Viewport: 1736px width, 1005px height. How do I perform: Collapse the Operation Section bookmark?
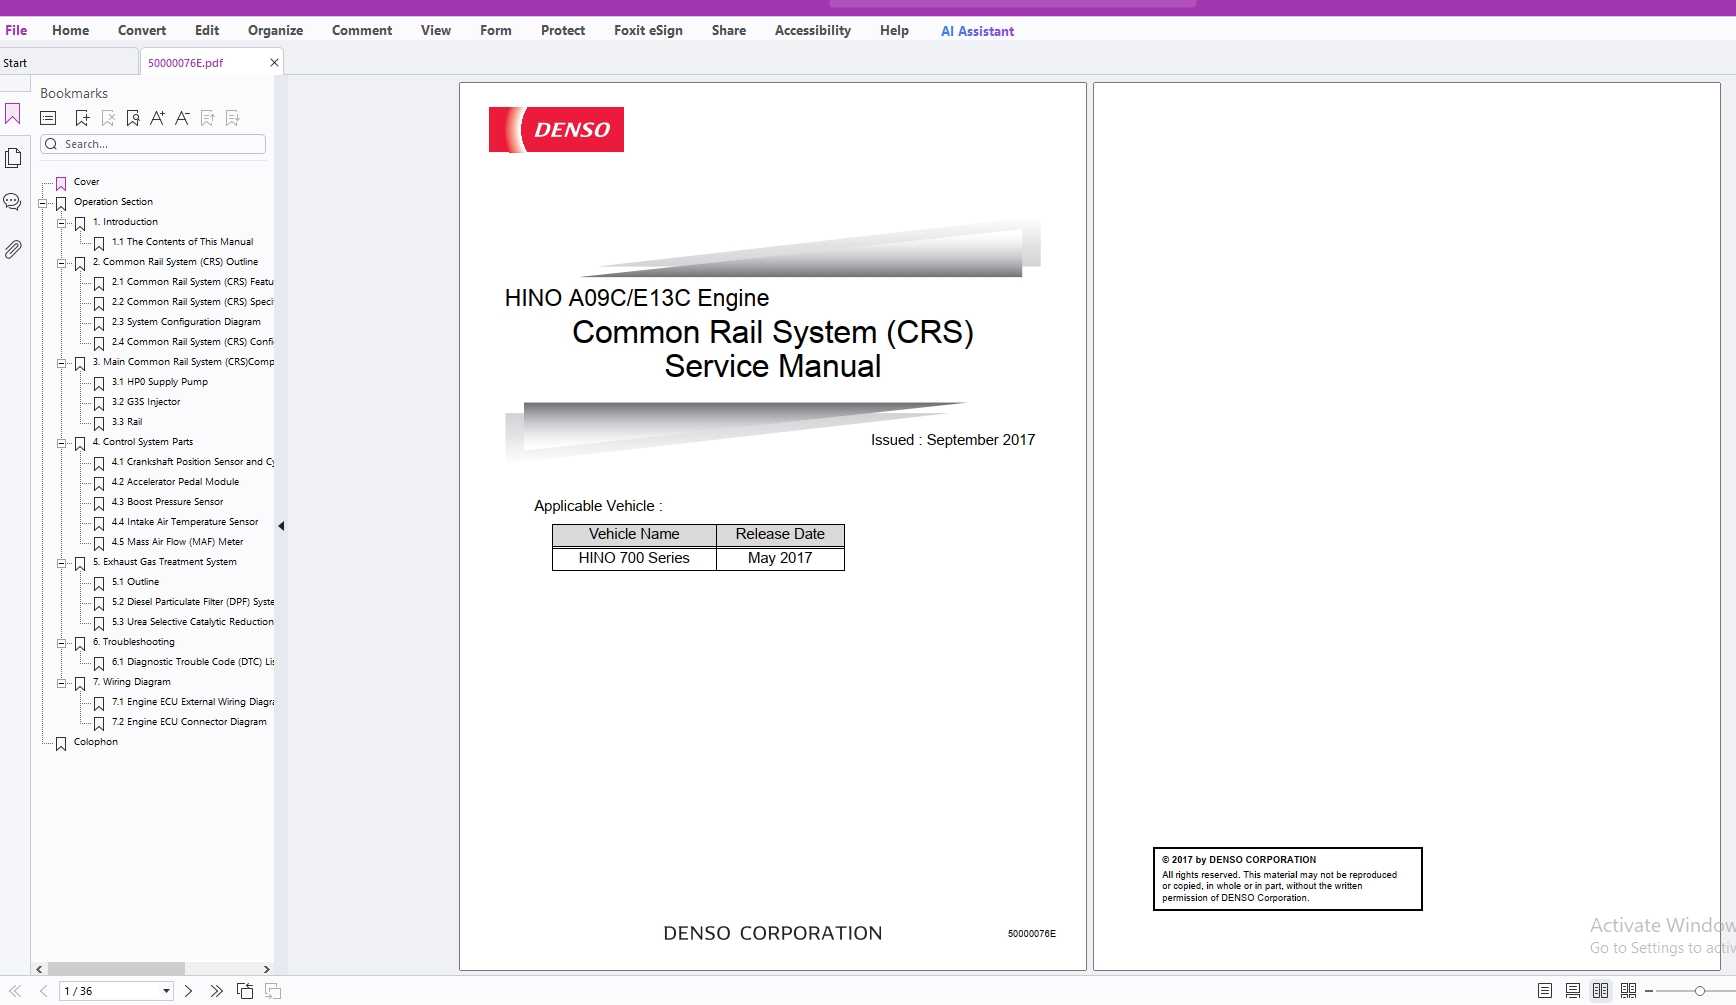click(42, 203)
